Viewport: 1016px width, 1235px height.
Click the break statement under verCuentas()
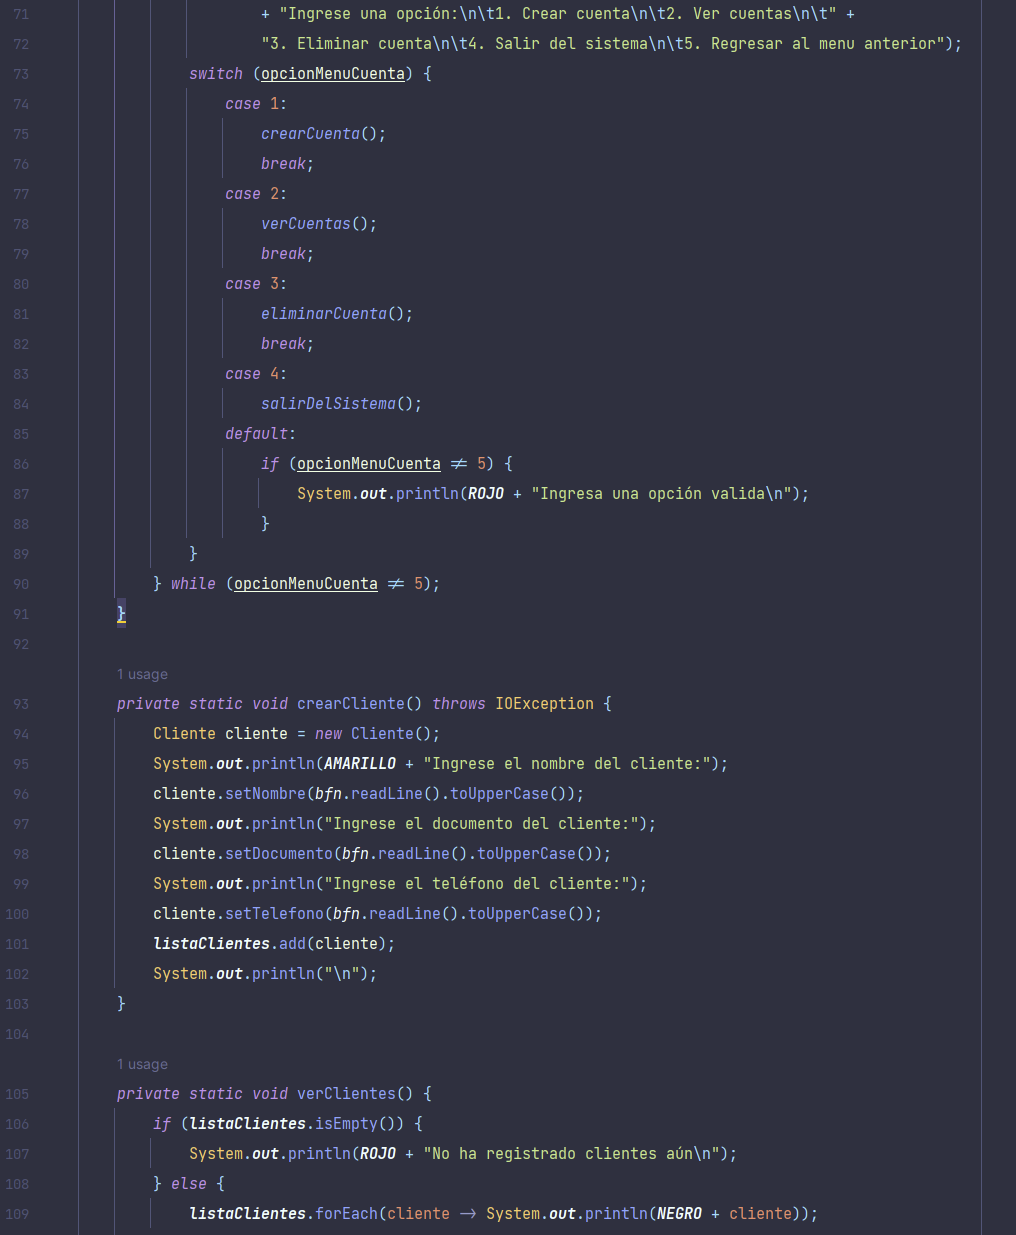pyautogui.click(x=287, y=254)
